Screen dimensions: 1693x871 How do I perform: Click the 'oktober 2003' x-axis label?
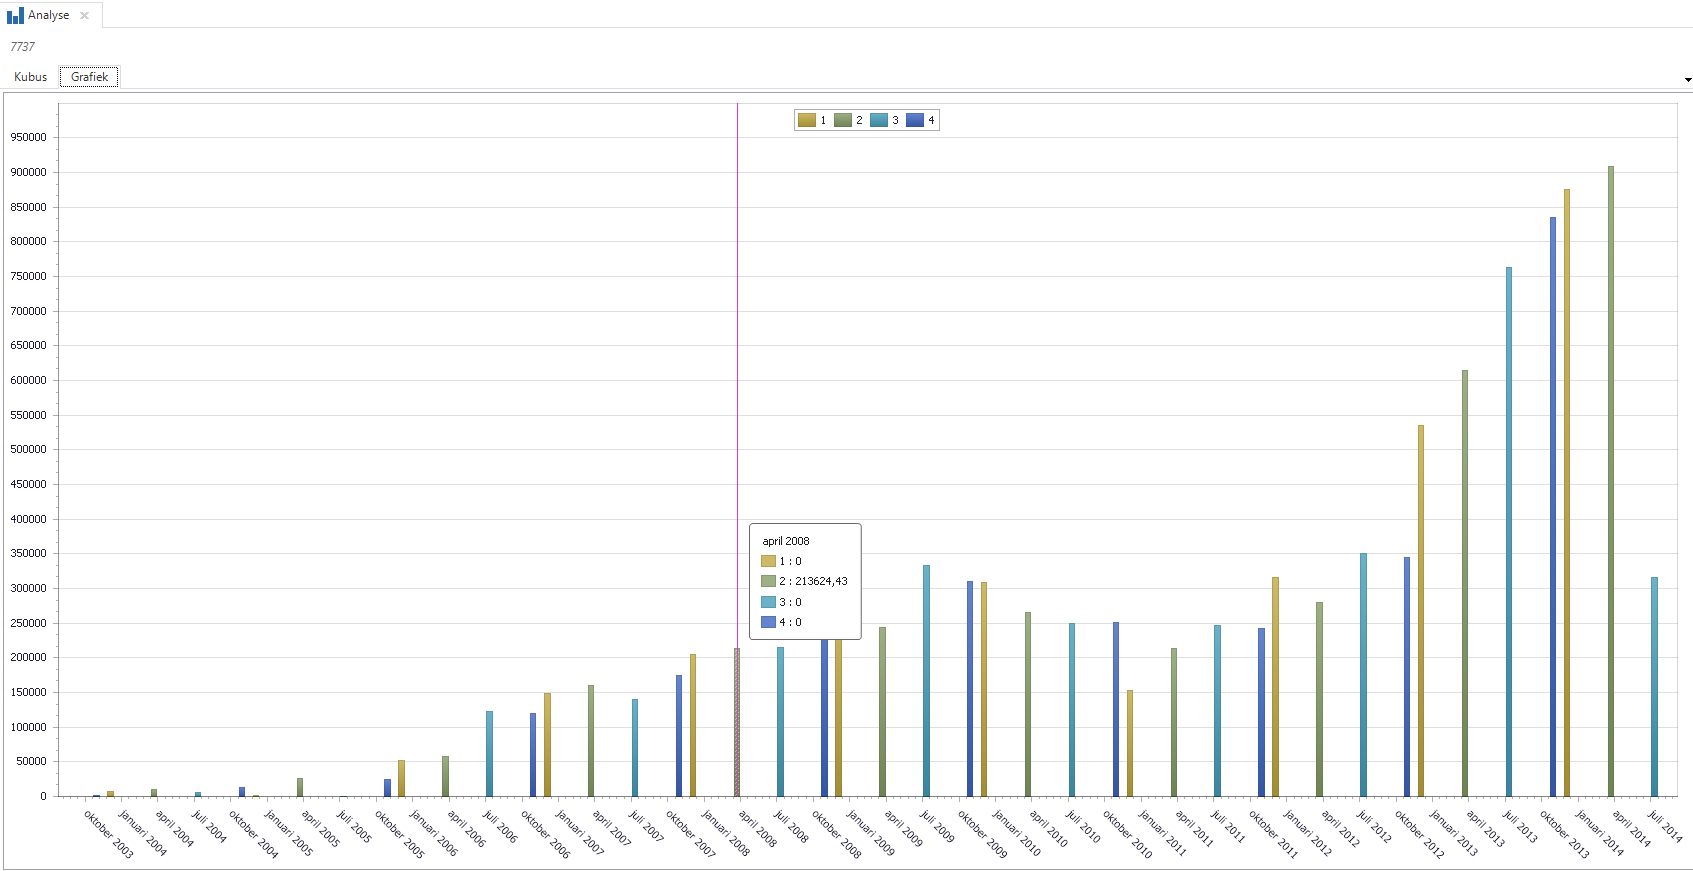108,834
